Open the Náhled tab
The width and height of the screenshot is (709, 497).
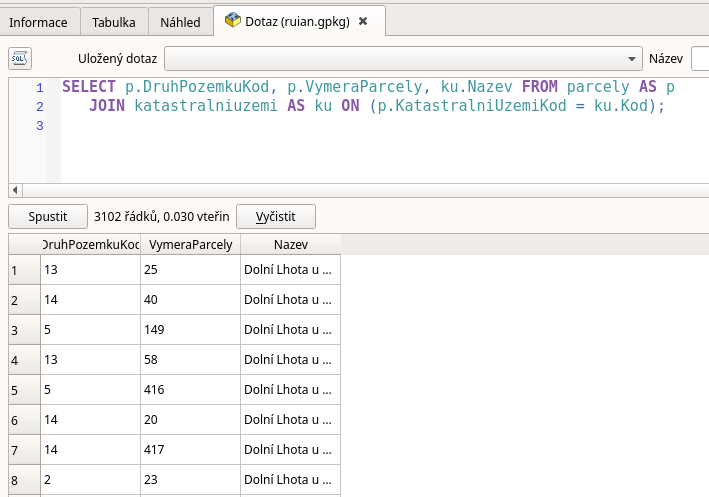[x=180, y=22]
